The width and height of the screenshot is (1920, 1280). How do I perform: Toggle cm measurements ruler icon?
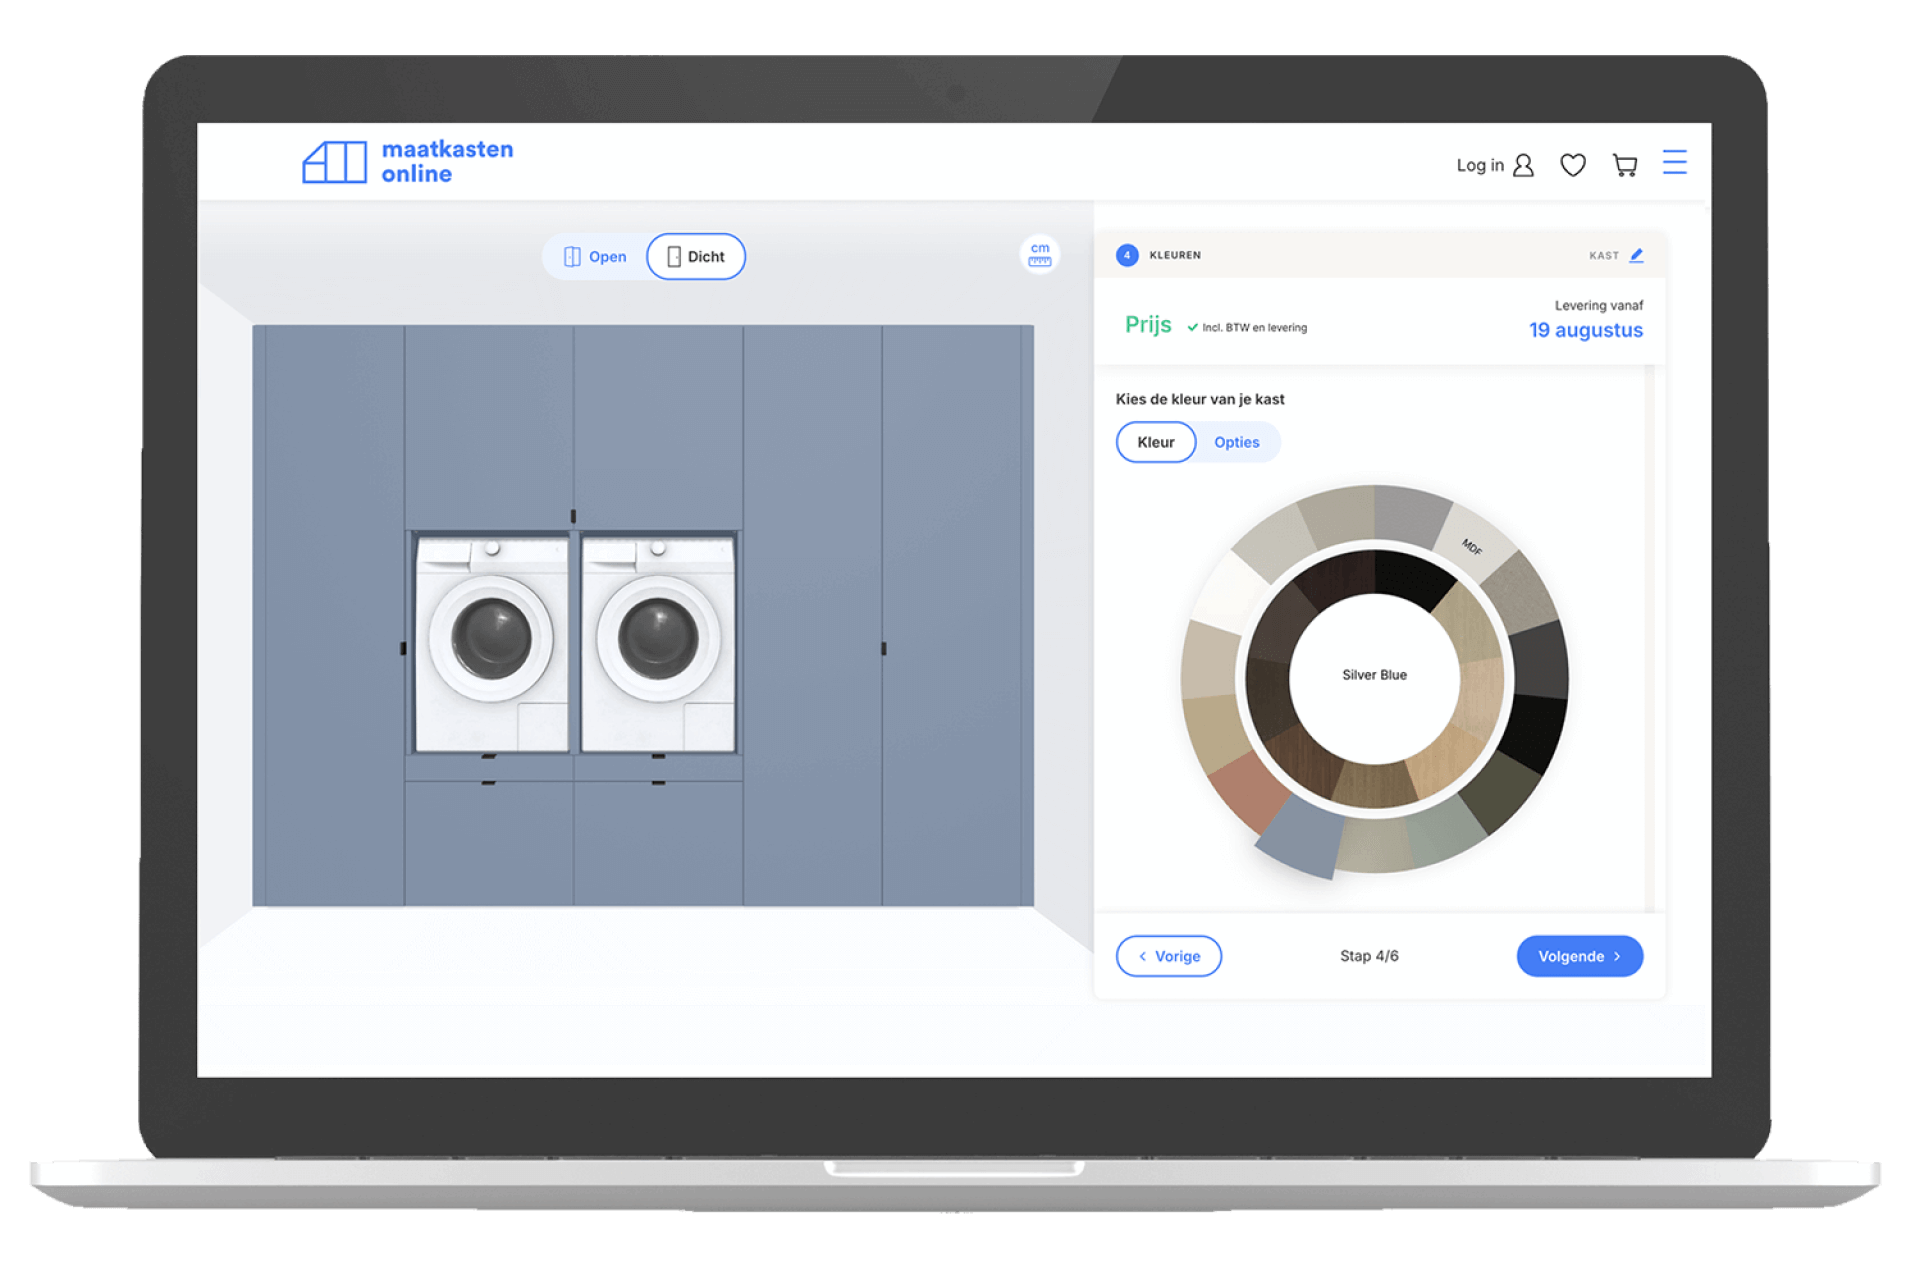click(1040, 254)
